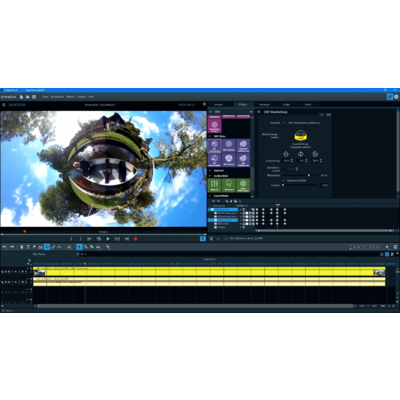Click the open folder icon in toolbar
Image resolution: width=400 pixels, height=400 pixels.
[27, 97]
